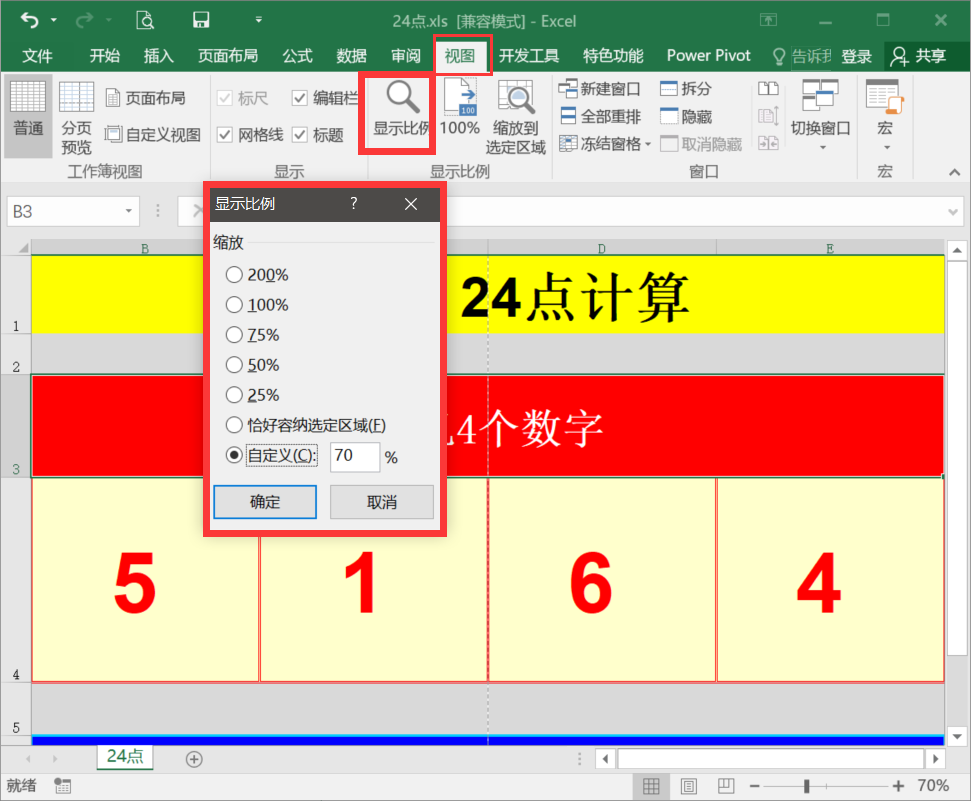
Task: Switch to the Home (开始) tab
Action: (105, 56)
